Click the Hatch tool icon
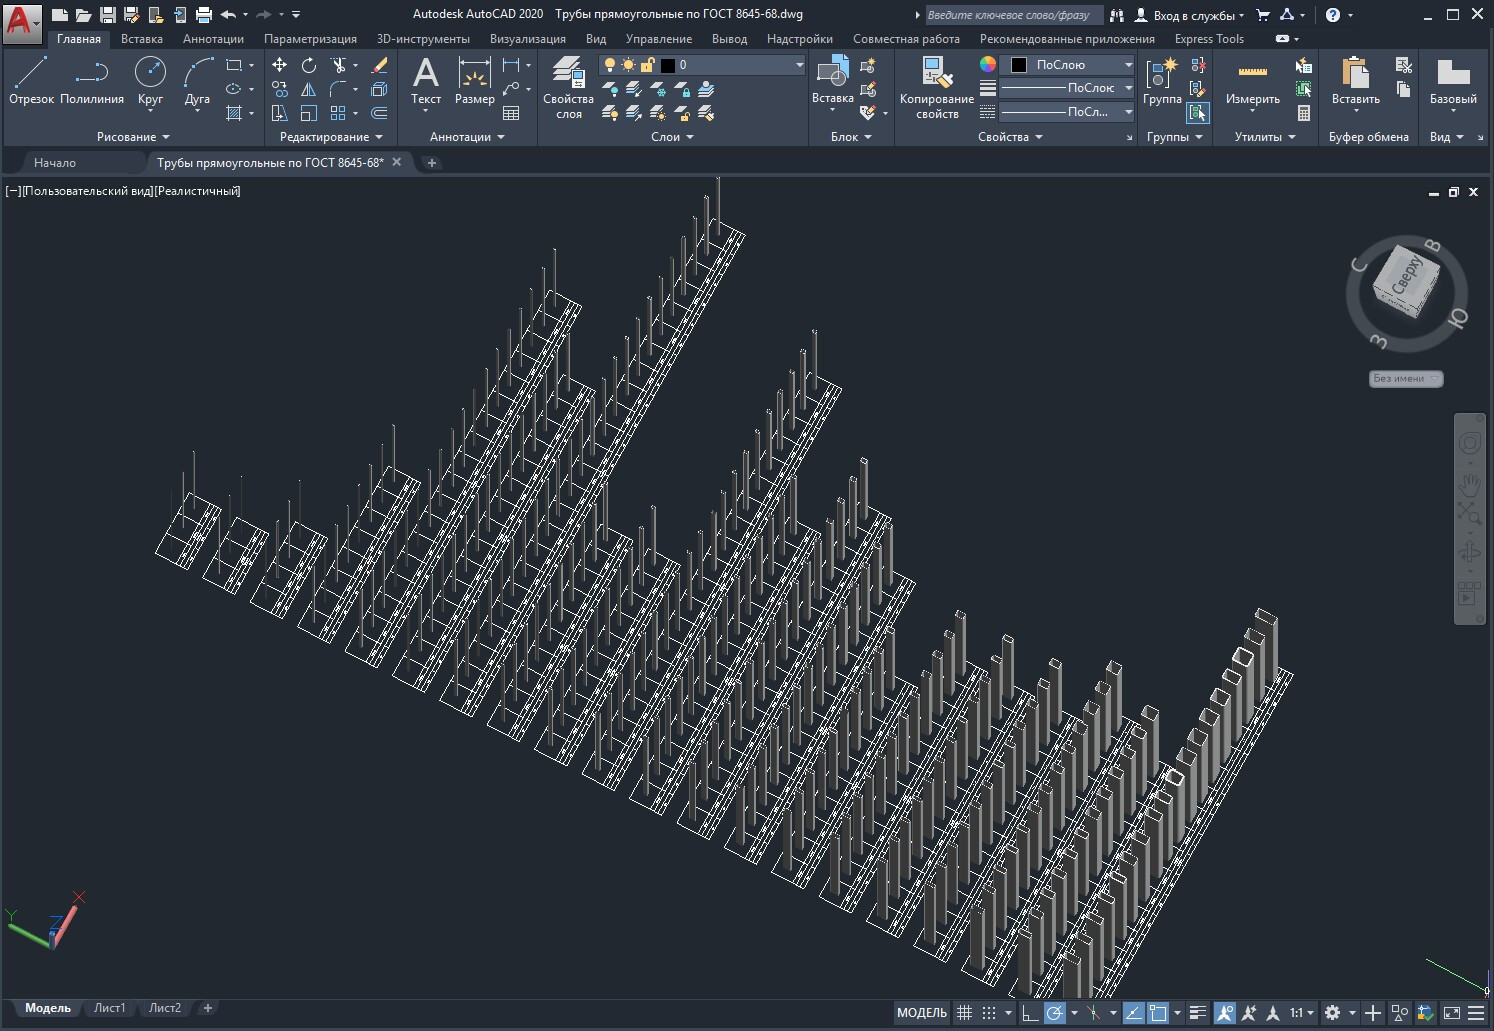The image size is (1494, 1031). [x=234, y=113]
